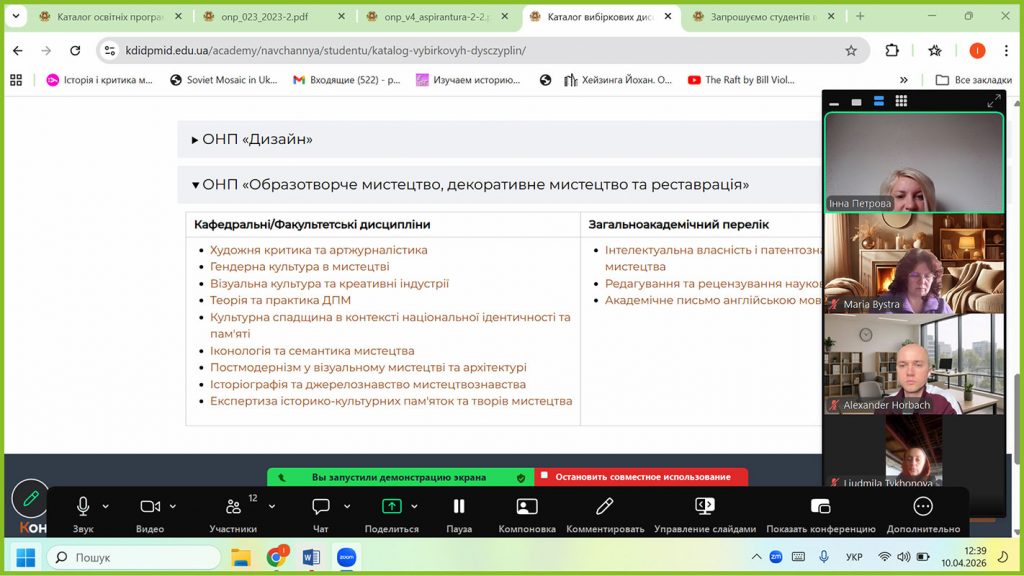
Task: Click the Windows taskbar 'Пошук' search box
Action: click(x=134, y=557)
